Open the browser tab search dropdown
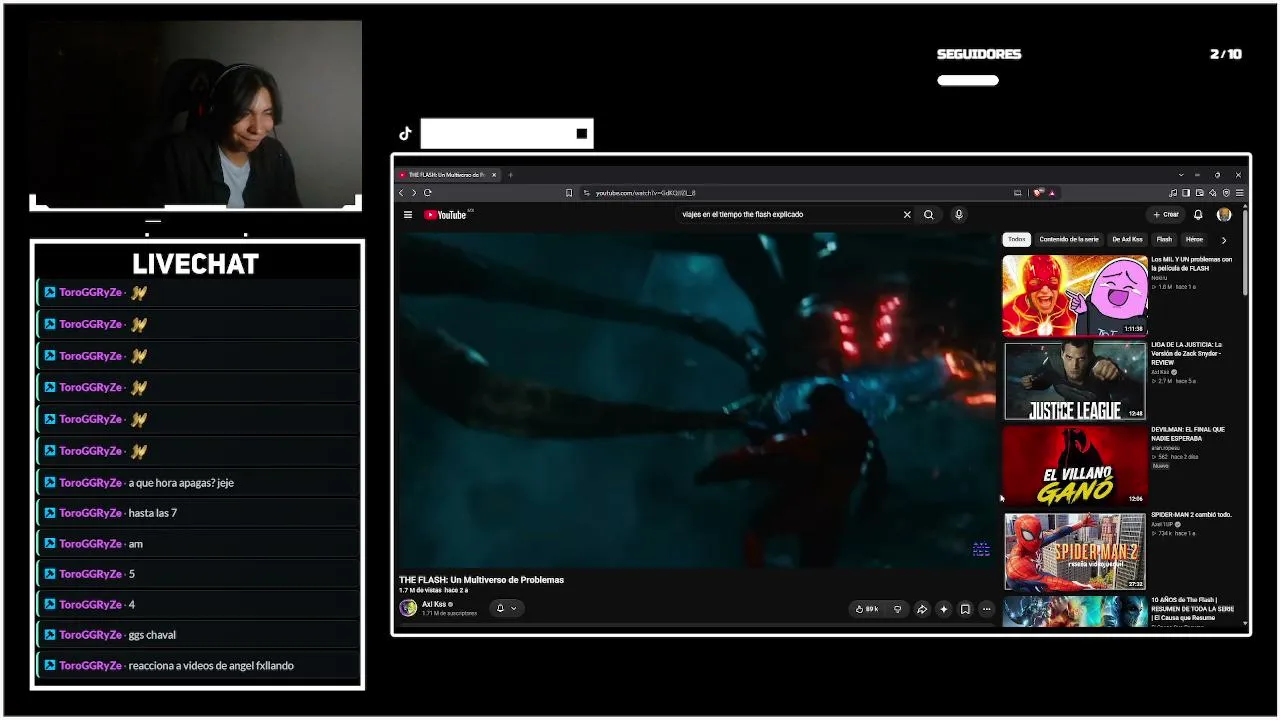1280x720 pixels. click(x=1181, y=175)
